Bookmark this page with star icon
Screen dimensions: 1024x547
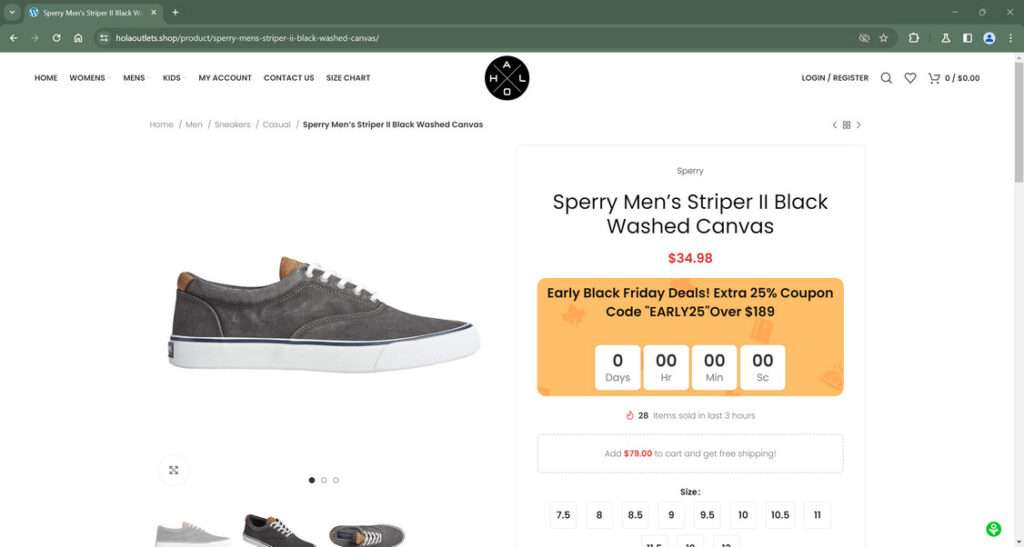tap(883, 38)
